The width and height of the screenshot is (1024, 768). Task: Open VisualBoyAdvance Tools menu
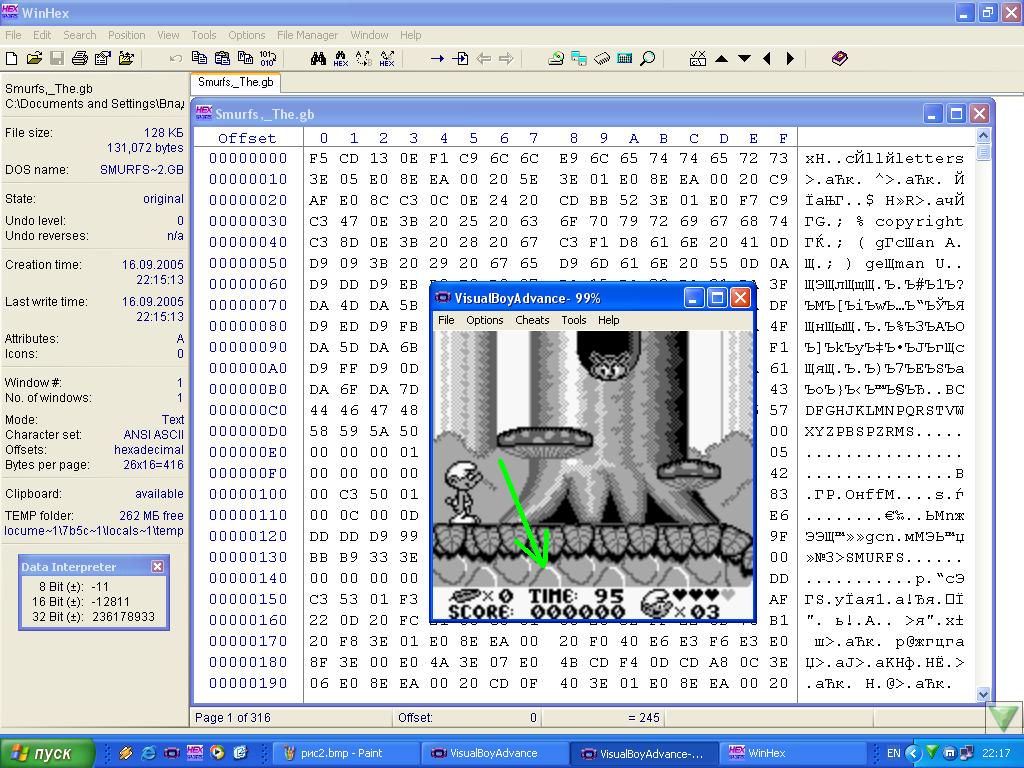point(573,320)
